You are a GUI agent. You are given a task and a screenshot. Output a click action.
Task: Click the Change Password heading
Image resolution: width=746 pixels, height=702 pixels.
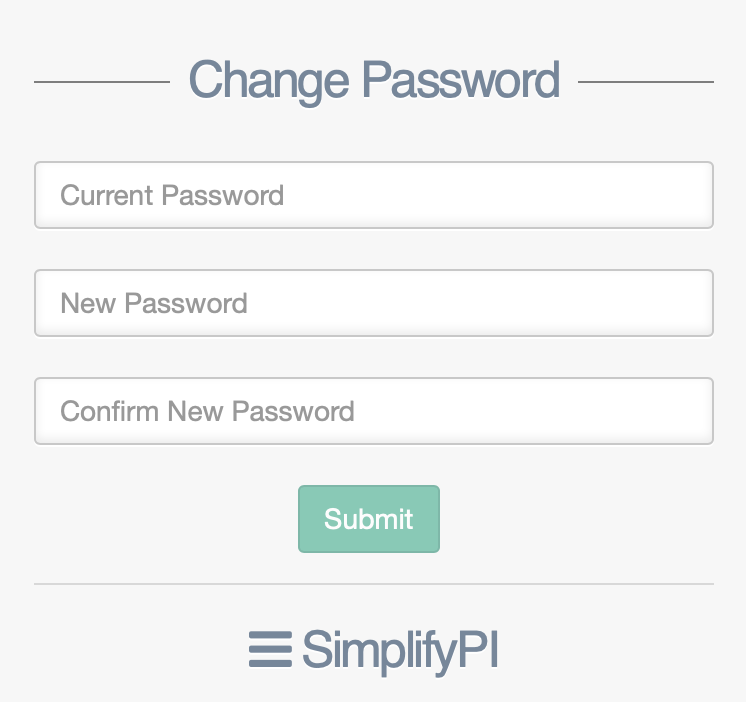click(x=374, y=81)
